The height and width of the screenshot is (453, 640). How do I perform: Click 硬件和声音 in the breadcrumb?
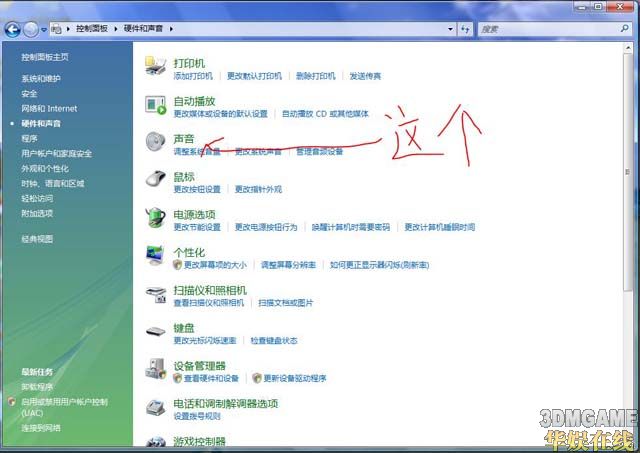click(x=143, y=29)
